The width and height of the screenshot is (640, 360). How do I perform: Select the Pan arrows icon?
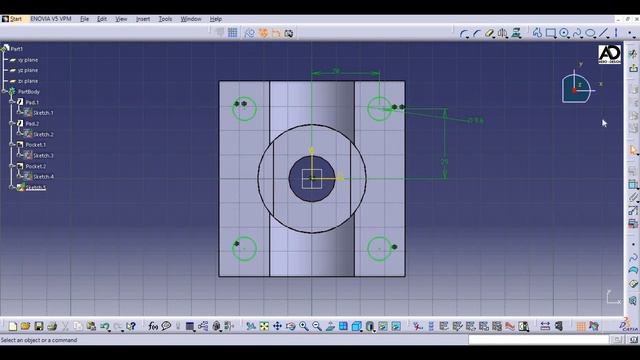click(278, 326)
